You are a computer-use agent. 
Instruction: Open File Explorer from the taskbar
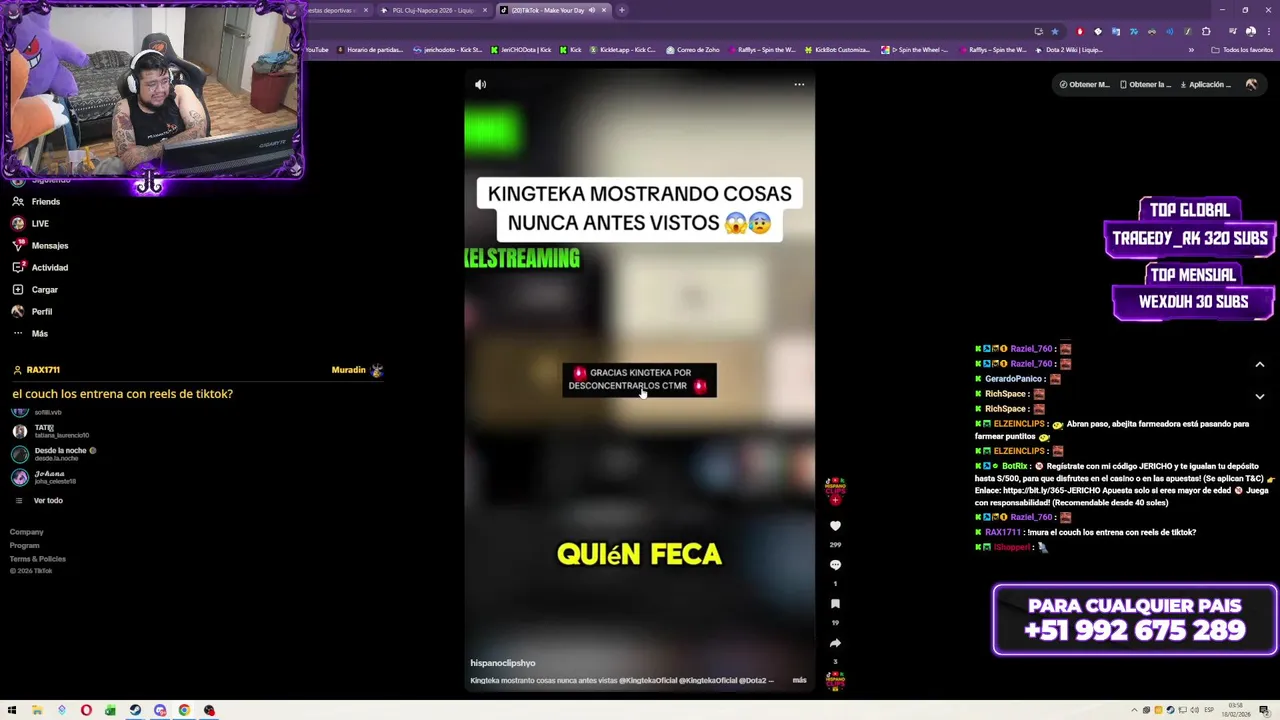click(x=37, y=710)
